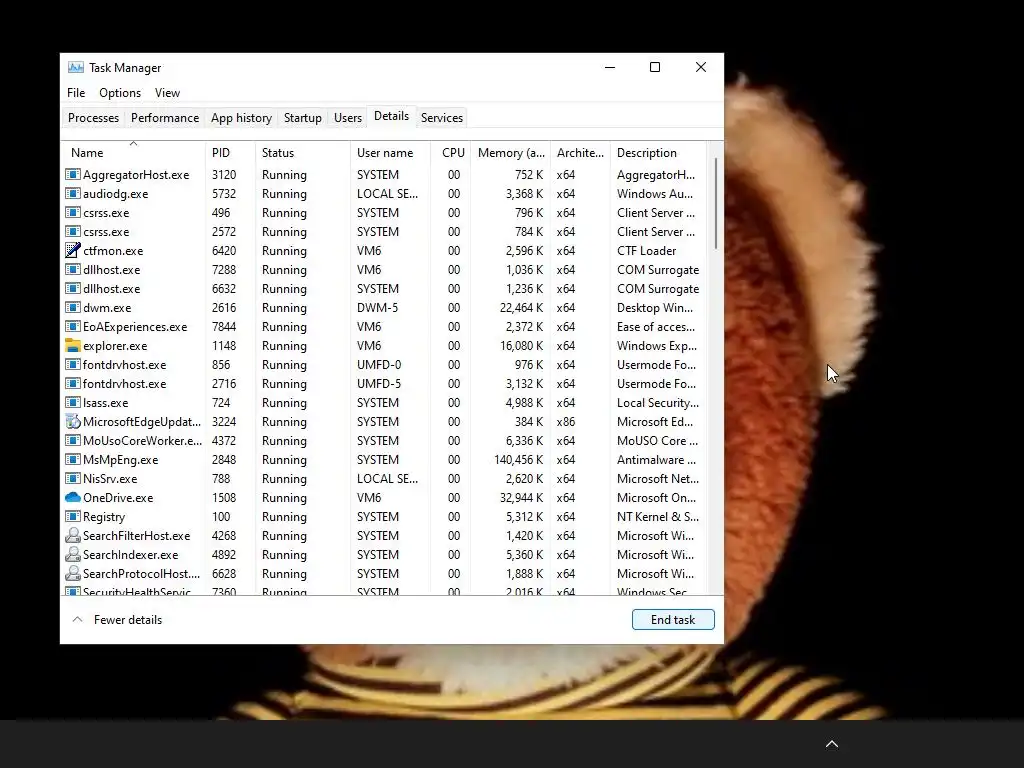Click the vertical scrollbar thumb in process list
The image size is (1024, 768).
point(716,204)
